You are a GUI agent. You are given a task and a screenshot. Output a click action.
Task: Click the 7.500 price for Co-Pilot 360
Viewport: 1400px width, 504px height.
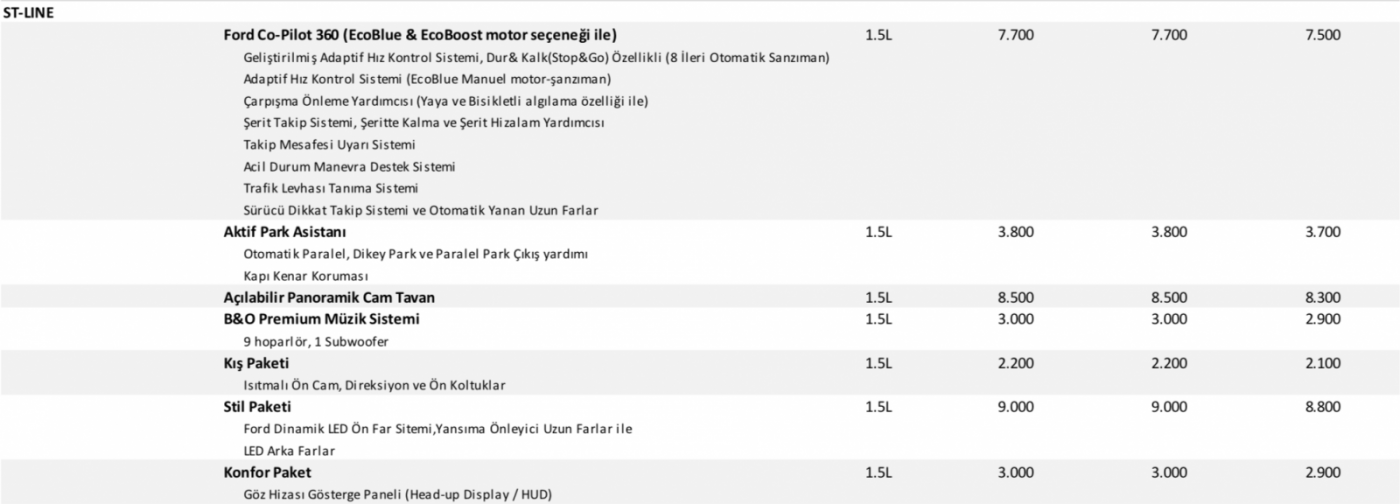tap(1322, 36)
